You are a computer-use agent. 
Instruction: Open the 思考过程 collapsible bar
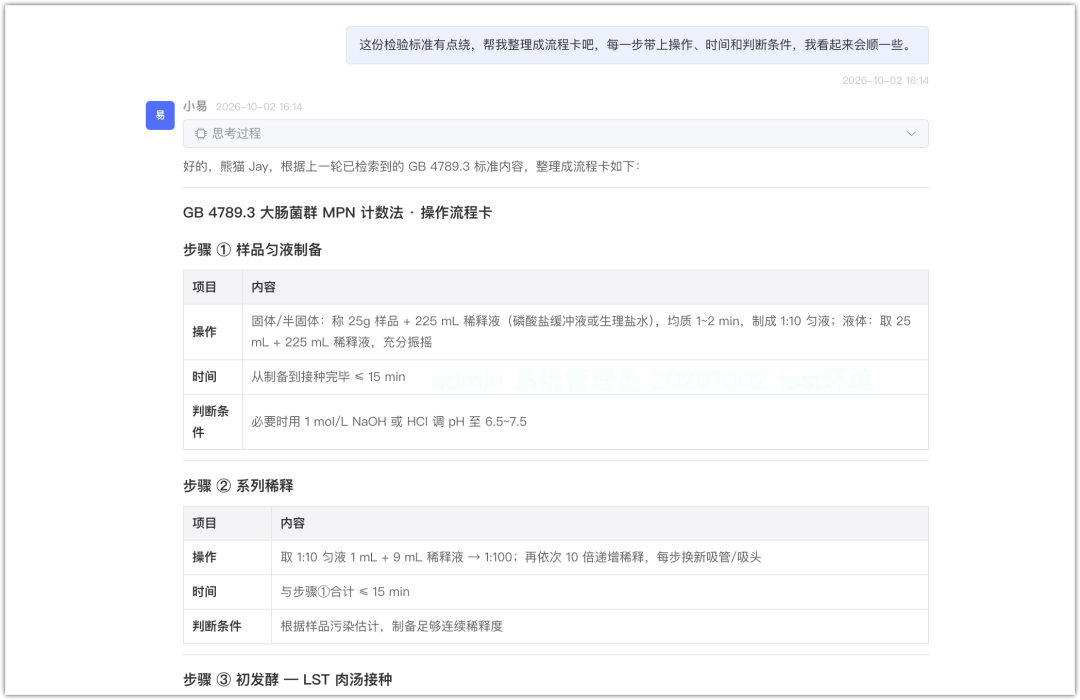[555, 134]
